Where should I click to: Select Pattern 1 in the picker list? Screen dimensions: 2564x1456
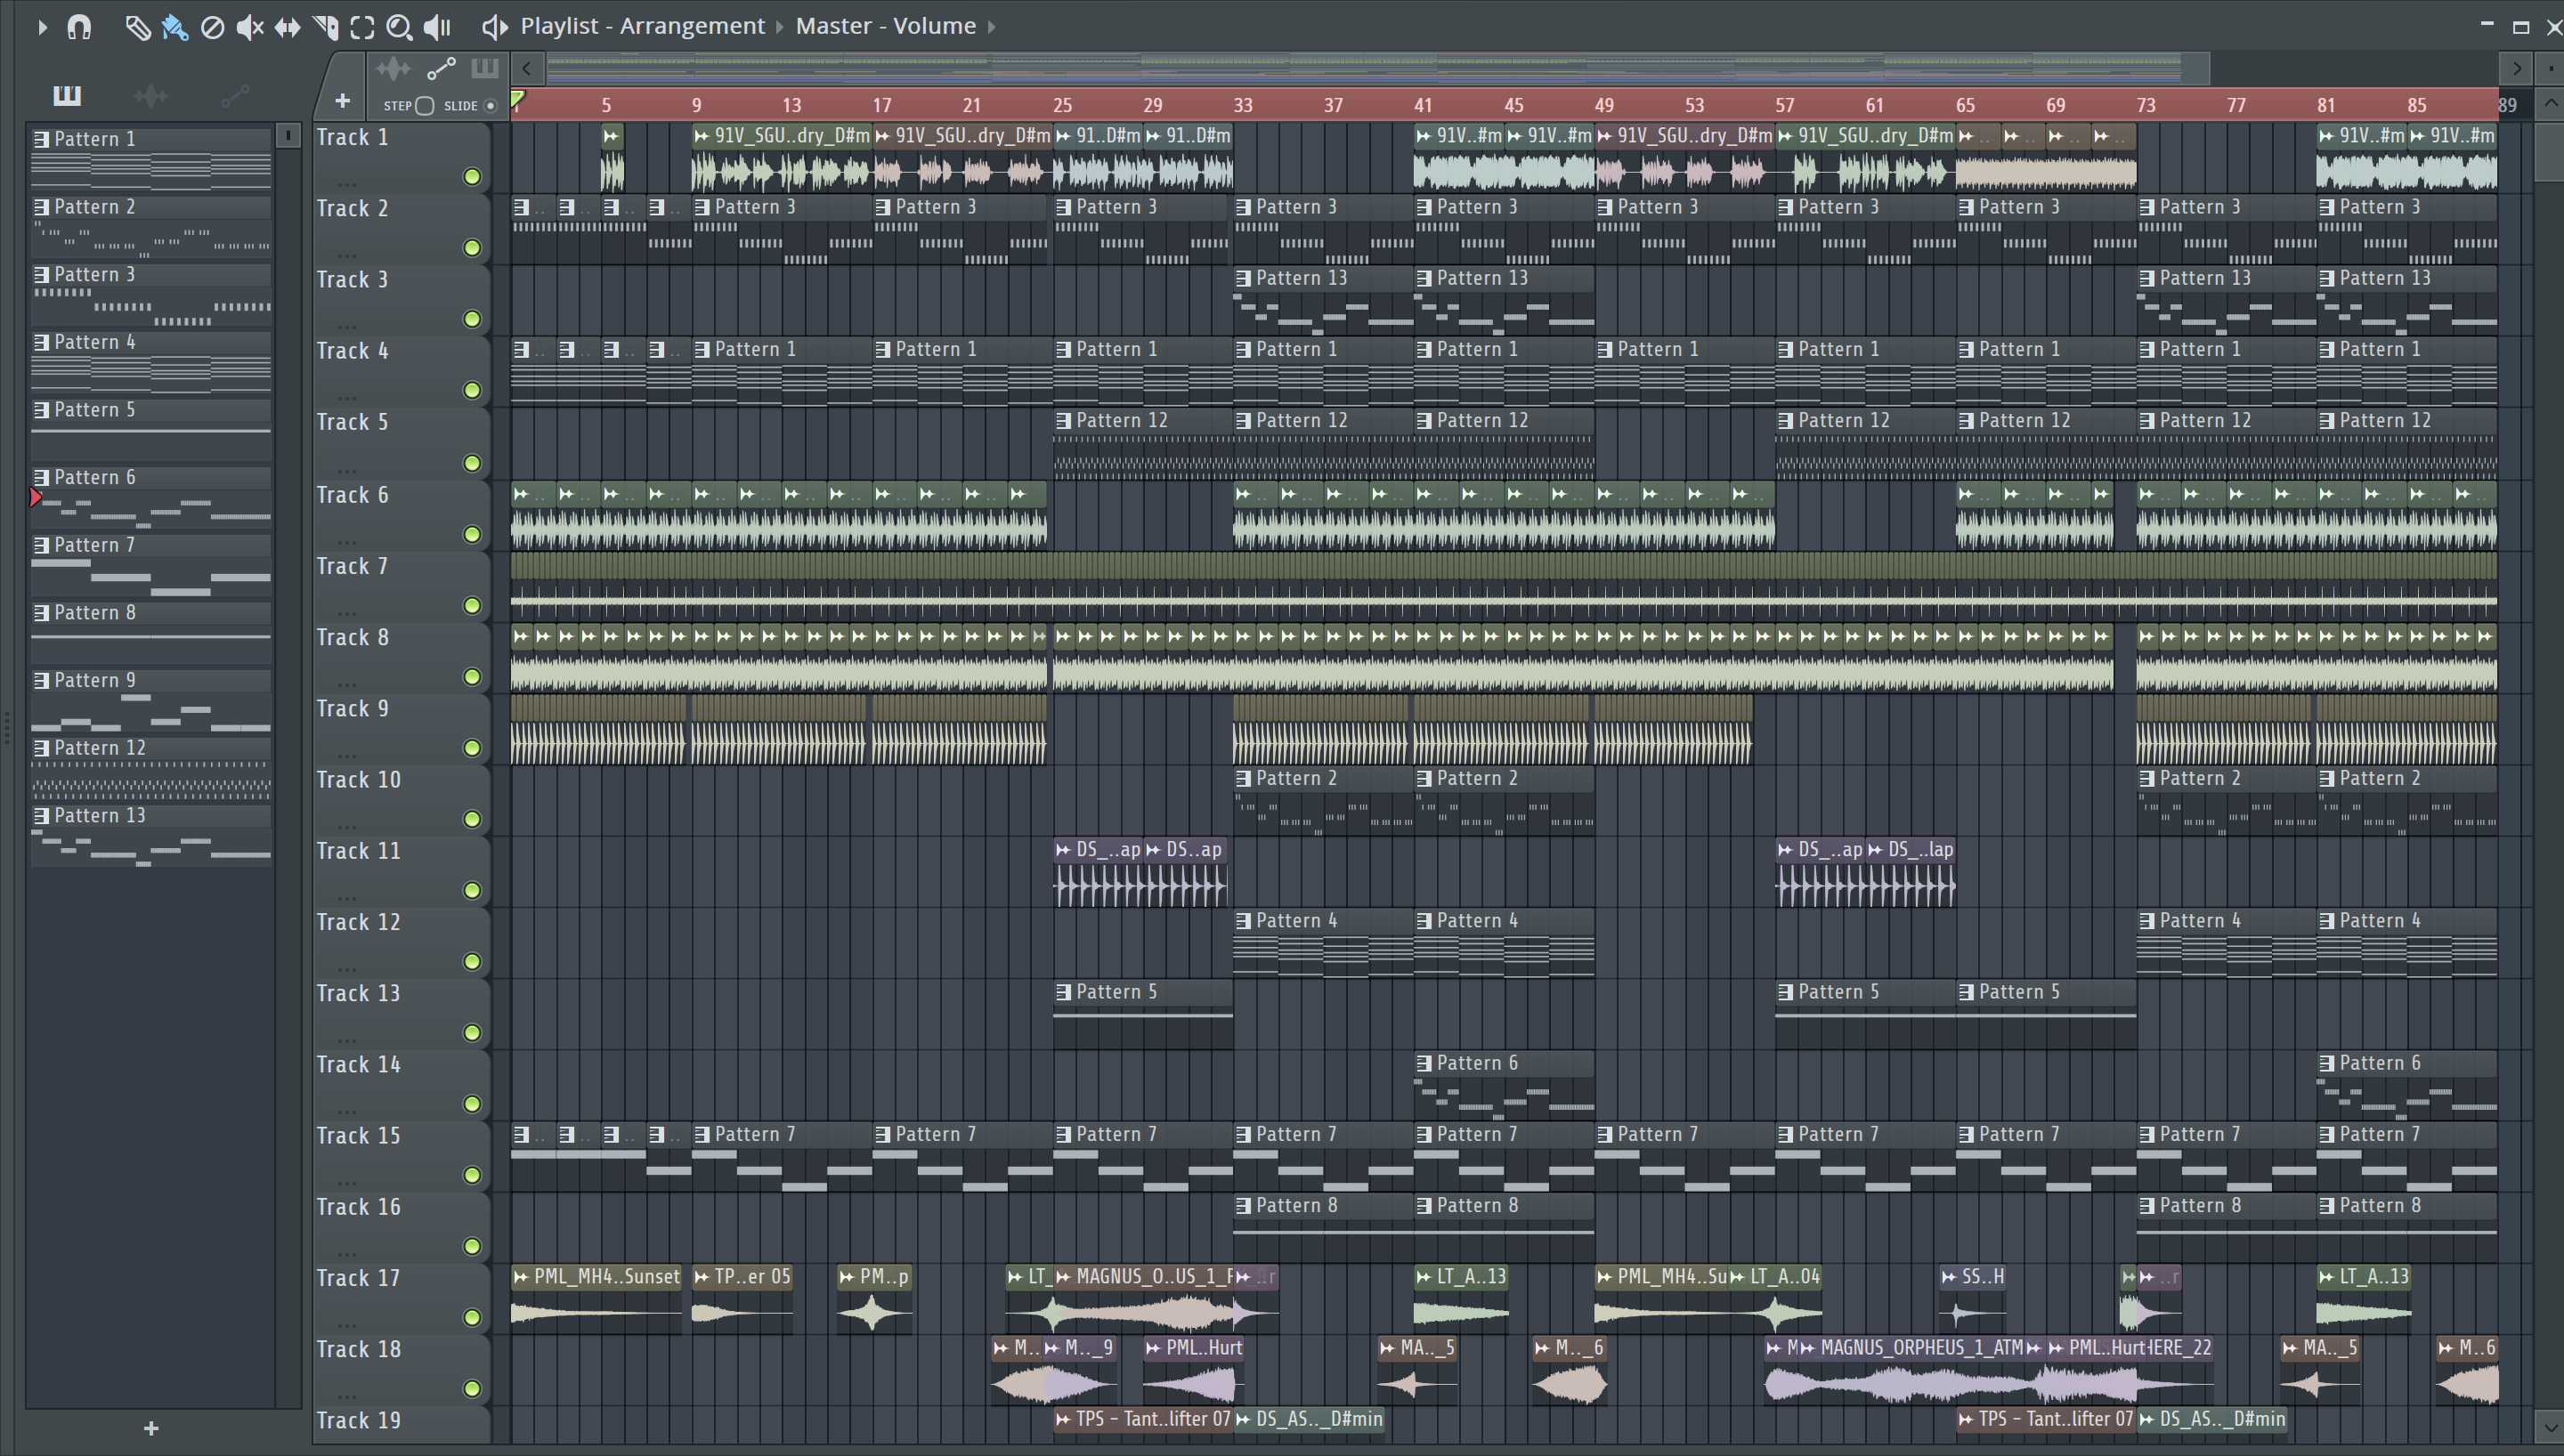(x=151, y=159)
